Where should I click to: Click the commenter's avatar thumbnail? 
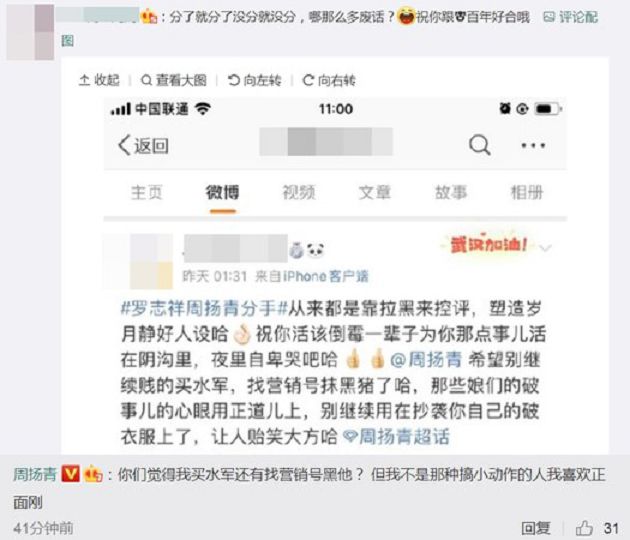pos(30,32)
